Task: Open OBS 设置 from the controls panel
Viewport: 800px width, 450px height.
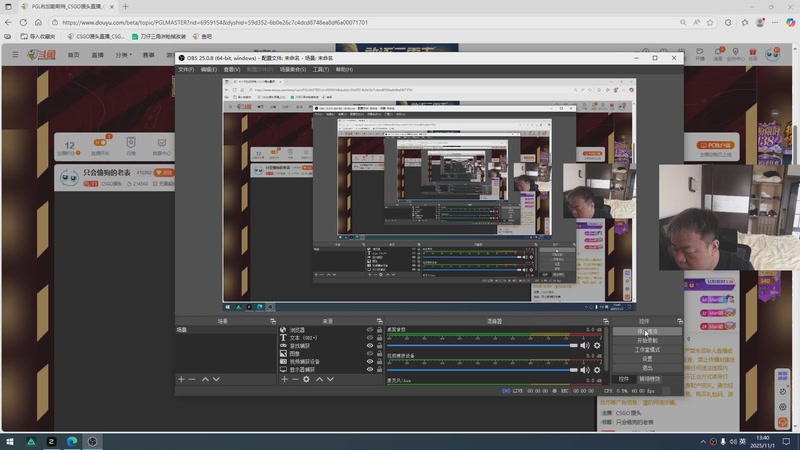Action: pyautogui.click(x=647, y=359)
